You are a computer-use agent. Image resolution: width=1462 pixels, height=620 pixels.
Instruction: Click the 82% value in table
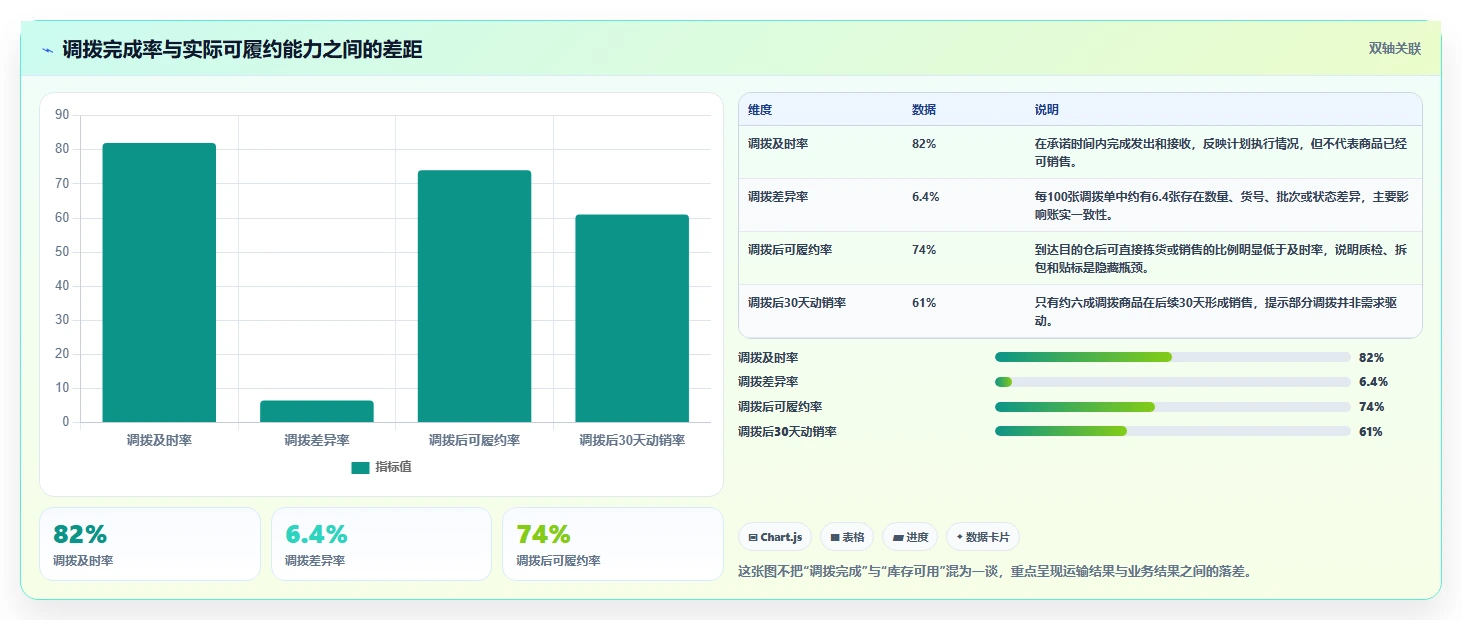(924, 144)
